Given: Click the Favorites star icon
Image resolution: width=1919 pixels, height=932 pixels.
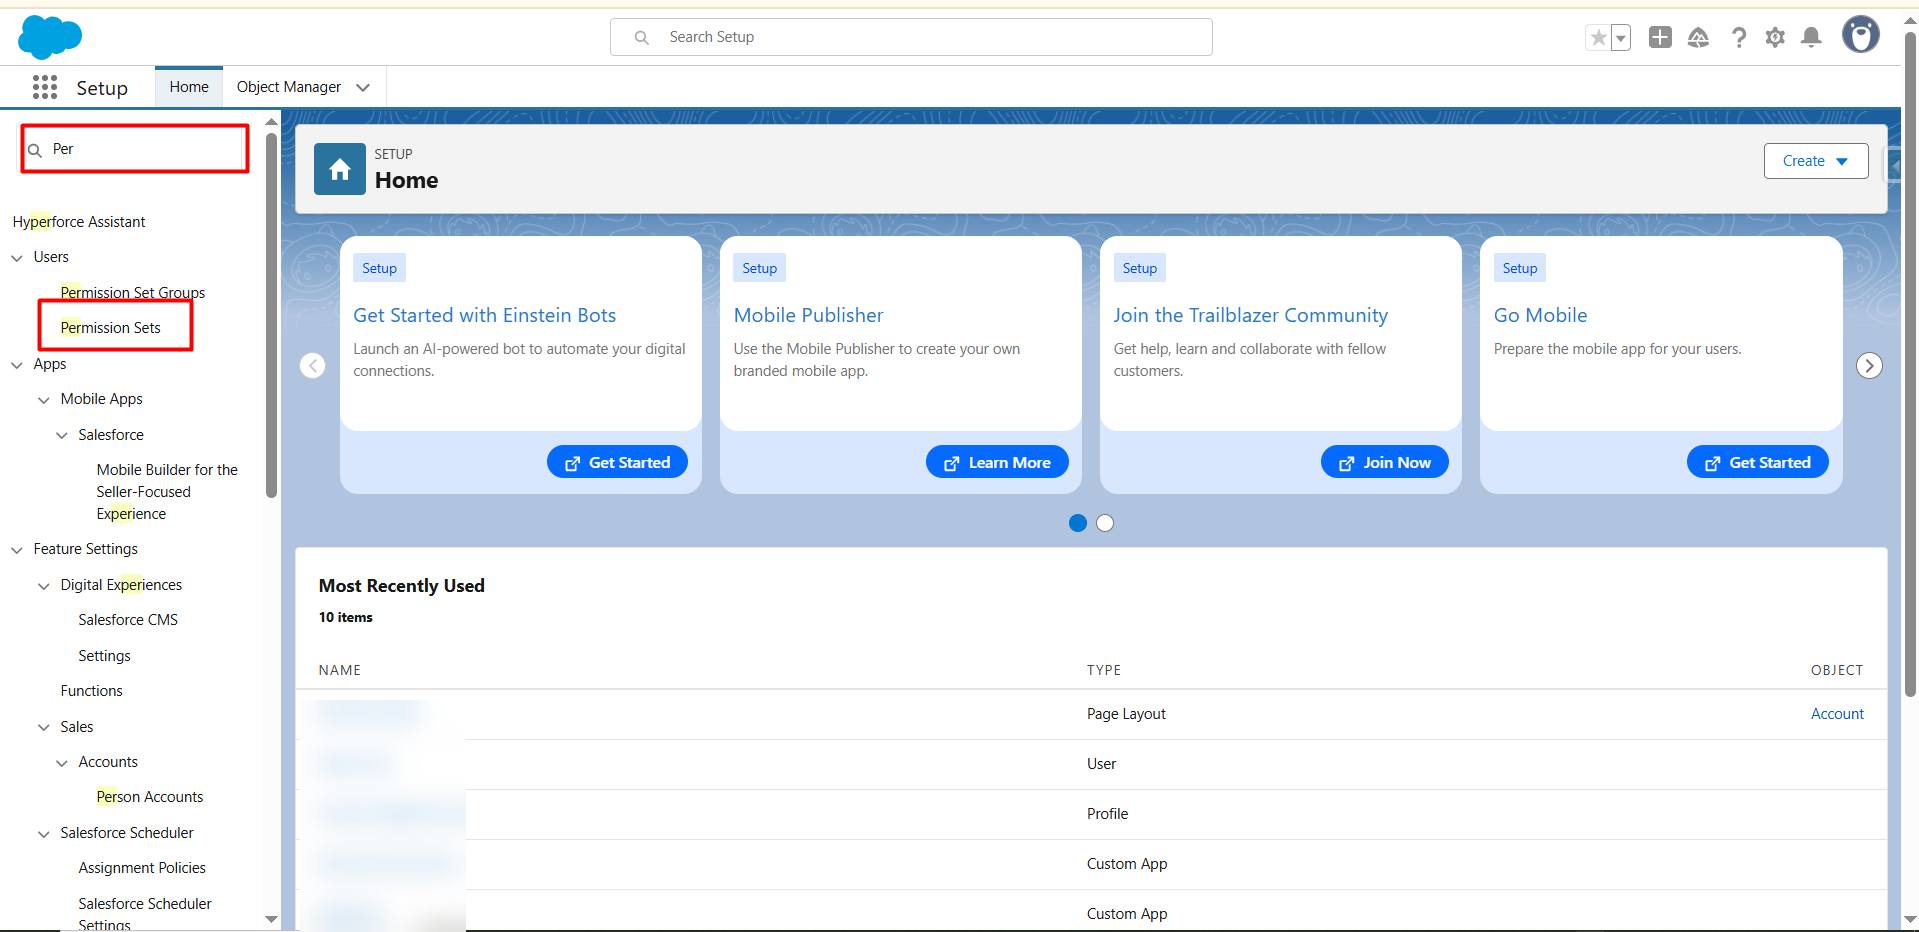Looking at the screenshot, I should (x=1598, y=38).
